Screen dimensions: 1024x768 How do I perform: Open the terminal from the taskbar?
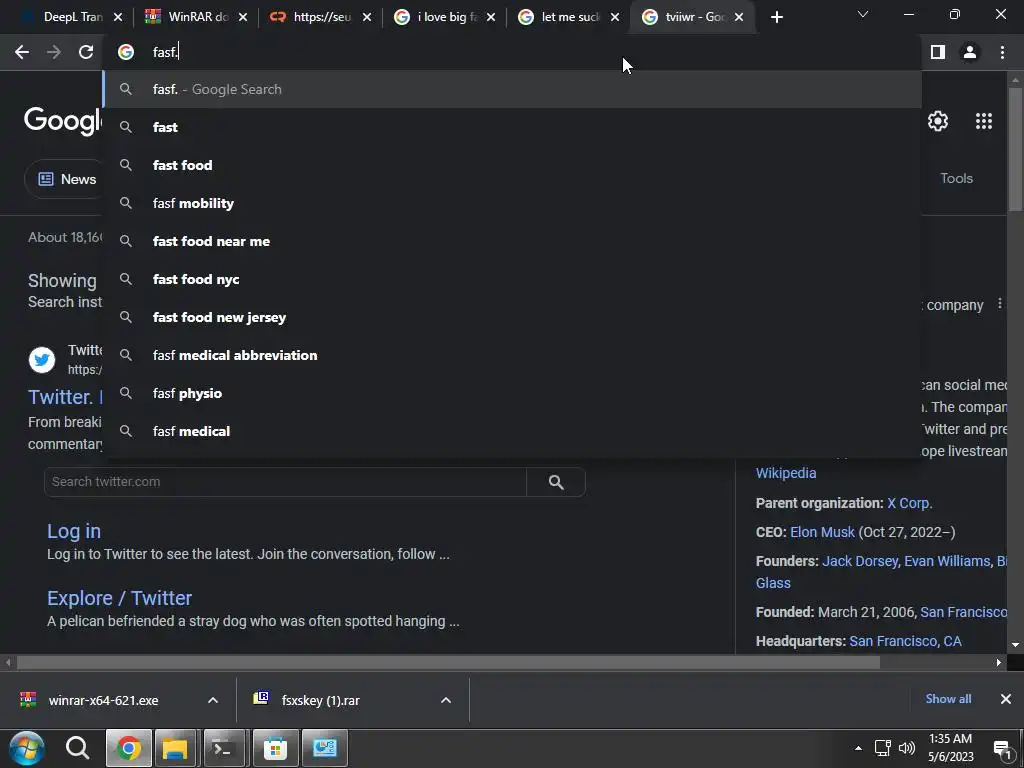click(223, 748)
